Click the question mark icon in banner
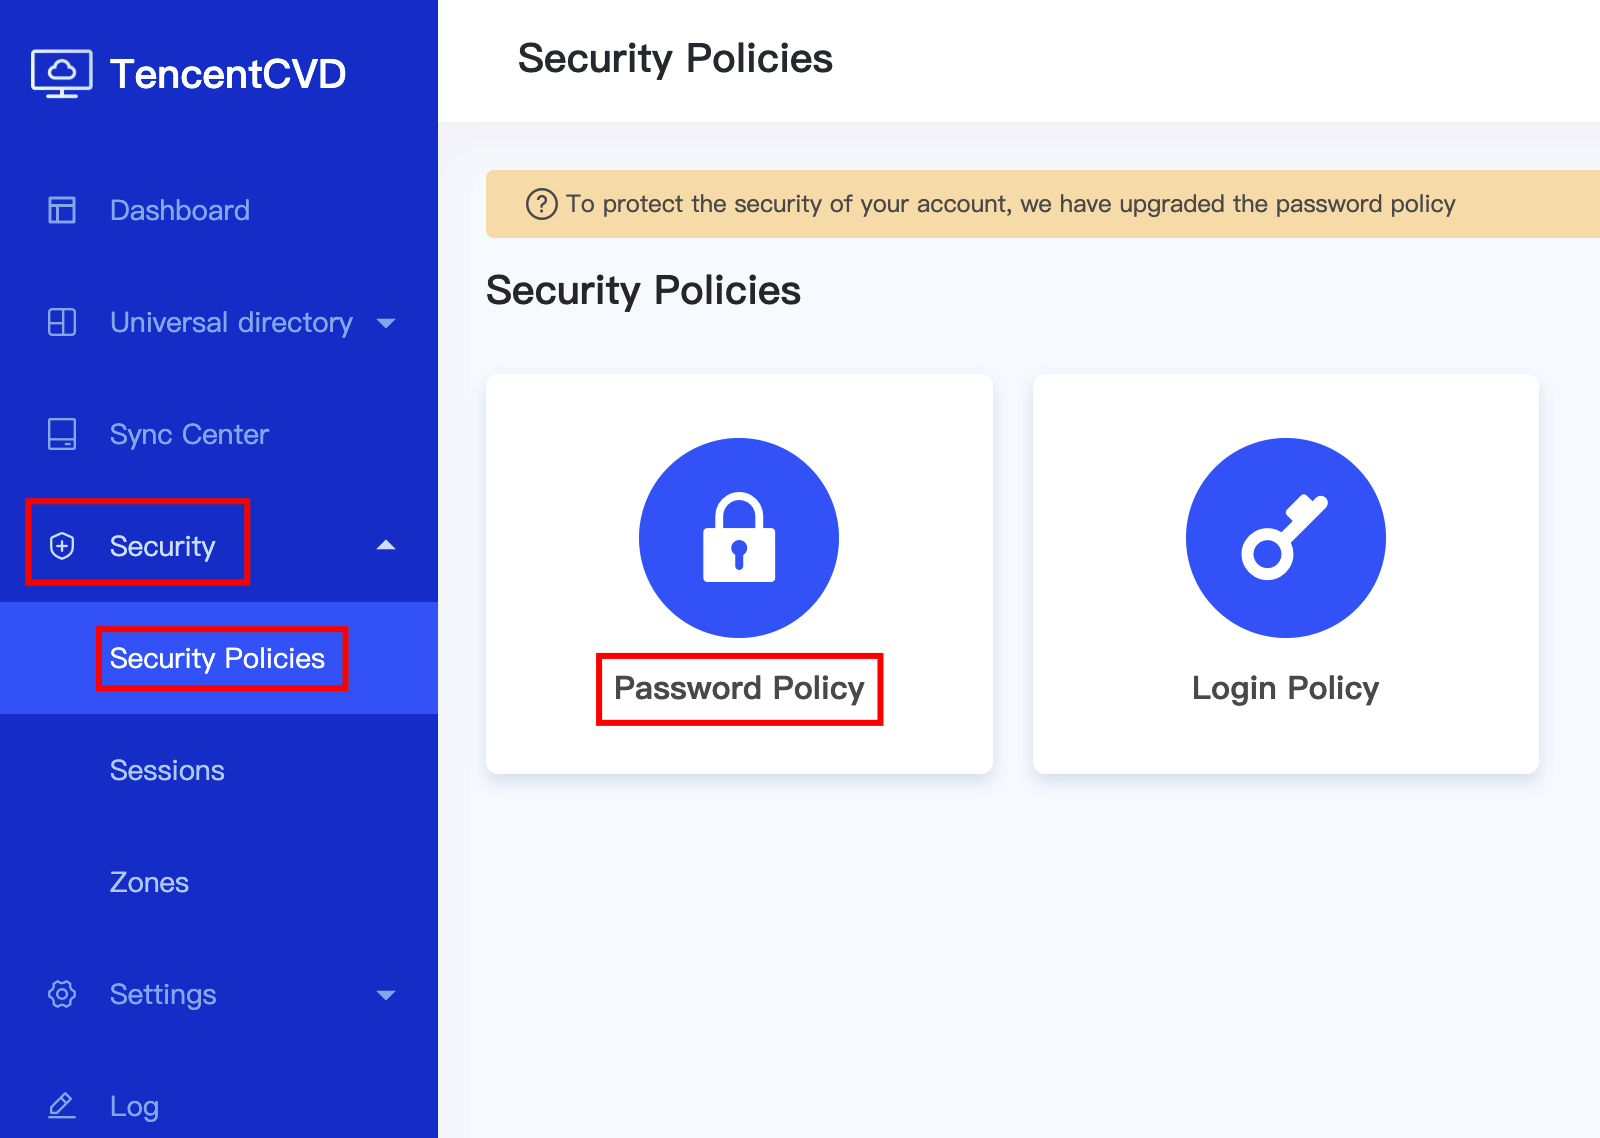 541,204
